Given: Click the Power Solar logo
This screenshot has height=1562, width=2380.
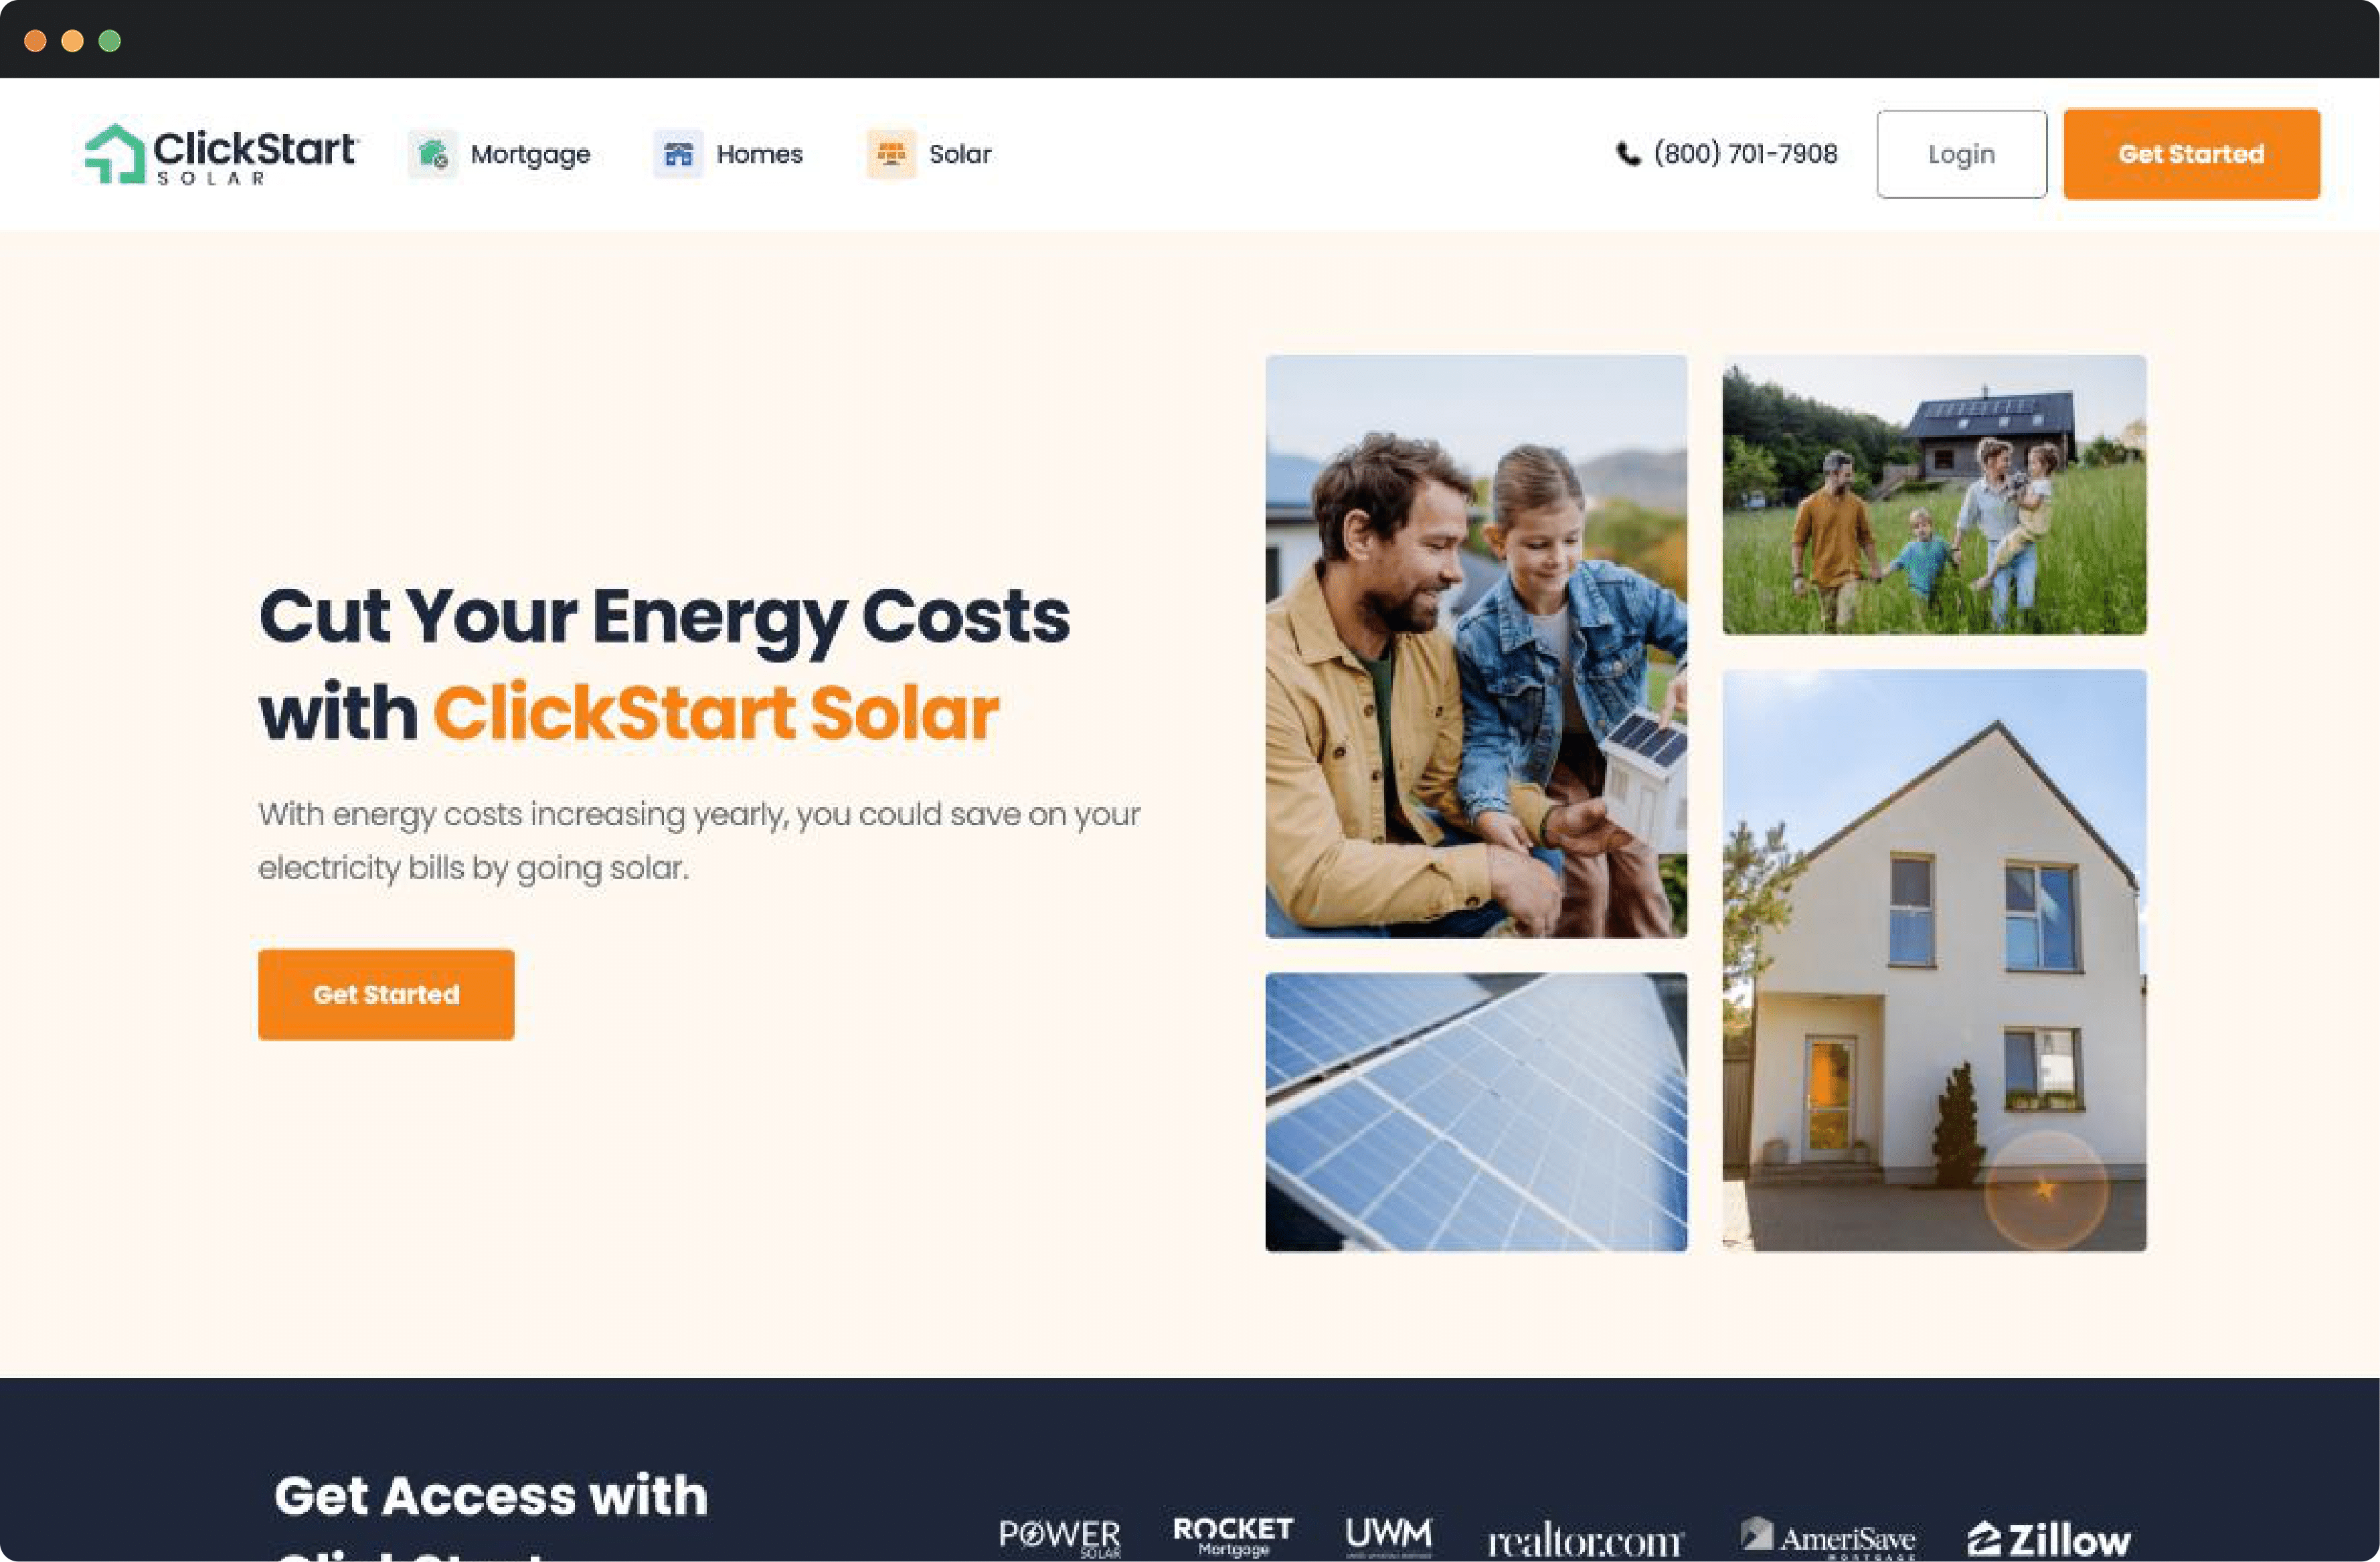Looking at the screenshot, I should coord(1060,1537).
